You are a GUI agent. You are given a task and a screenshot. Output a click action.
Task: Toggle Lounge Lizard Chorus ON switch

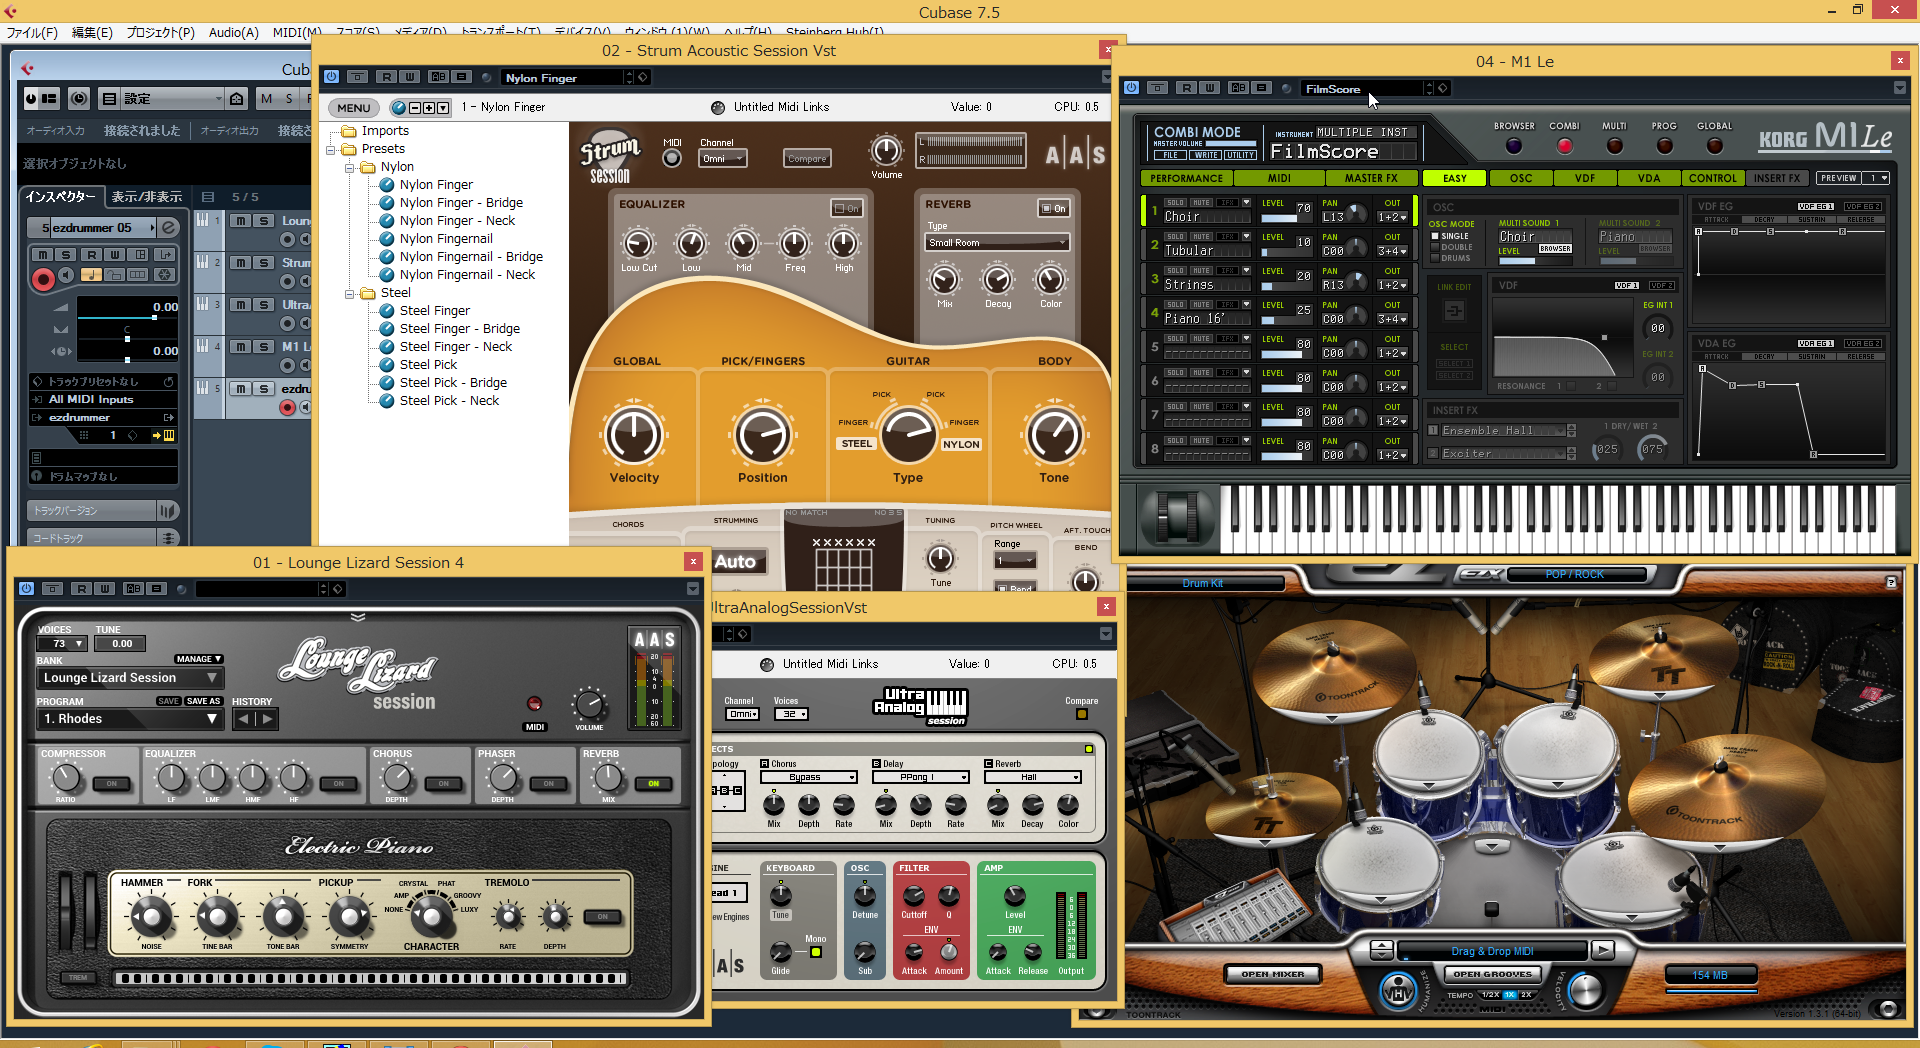(x=443, y=783)
